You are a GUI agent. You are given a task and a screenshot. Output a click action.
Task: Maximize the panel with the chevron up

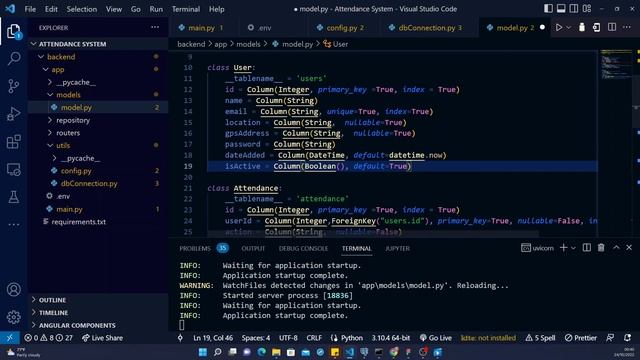click(616, 248)
